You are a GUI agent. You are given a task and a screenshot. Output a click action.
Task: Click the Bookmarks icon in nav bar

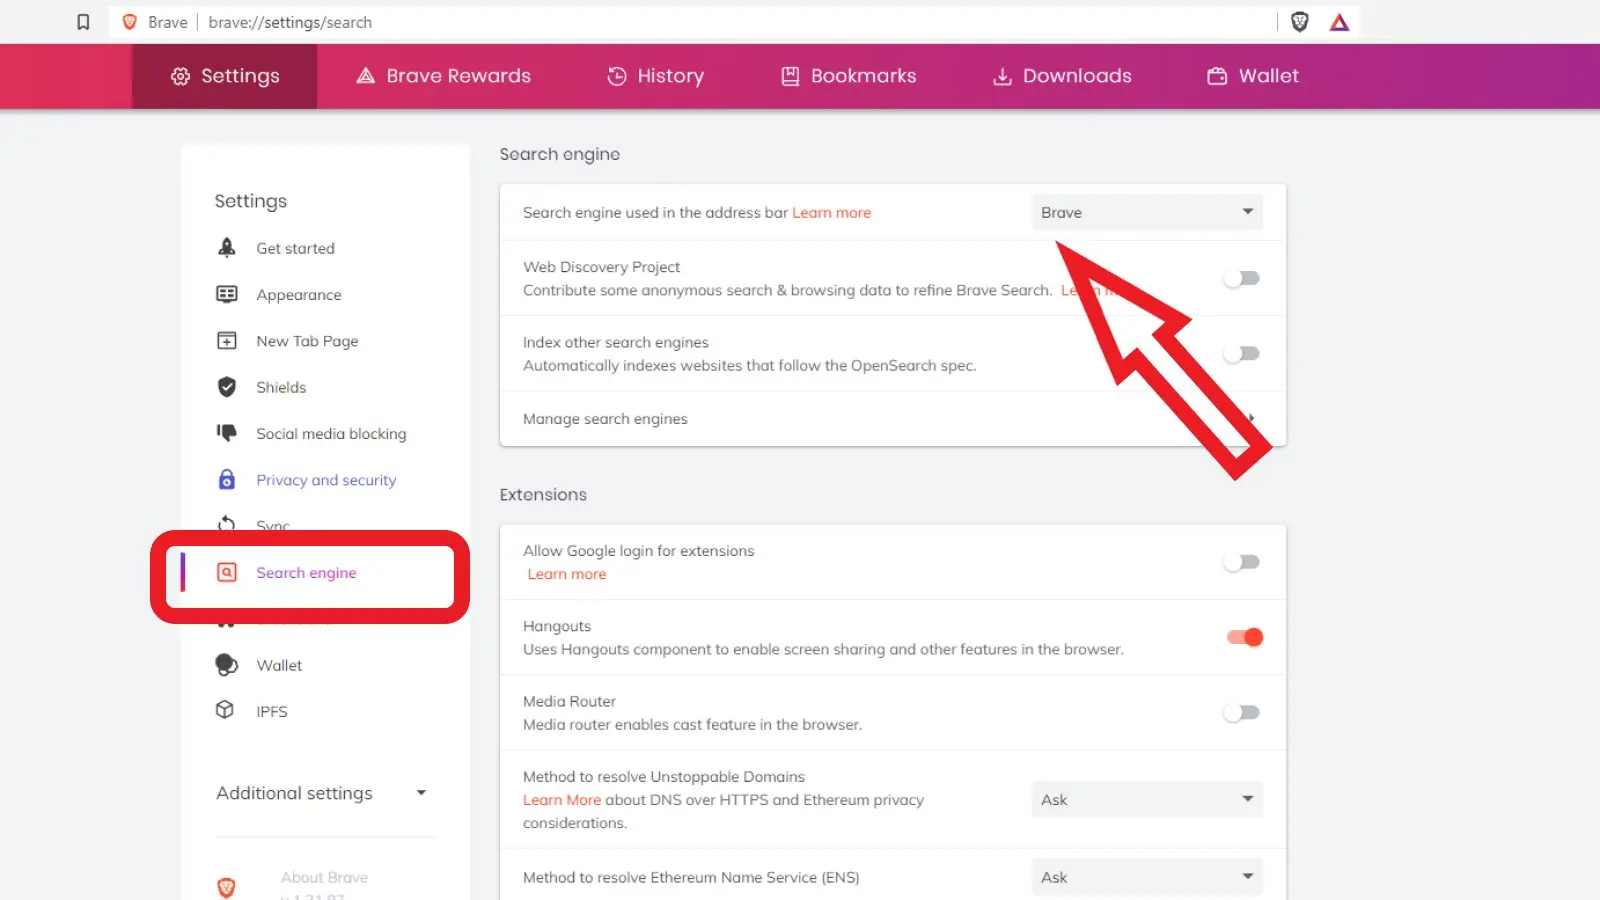pos(790,76)
